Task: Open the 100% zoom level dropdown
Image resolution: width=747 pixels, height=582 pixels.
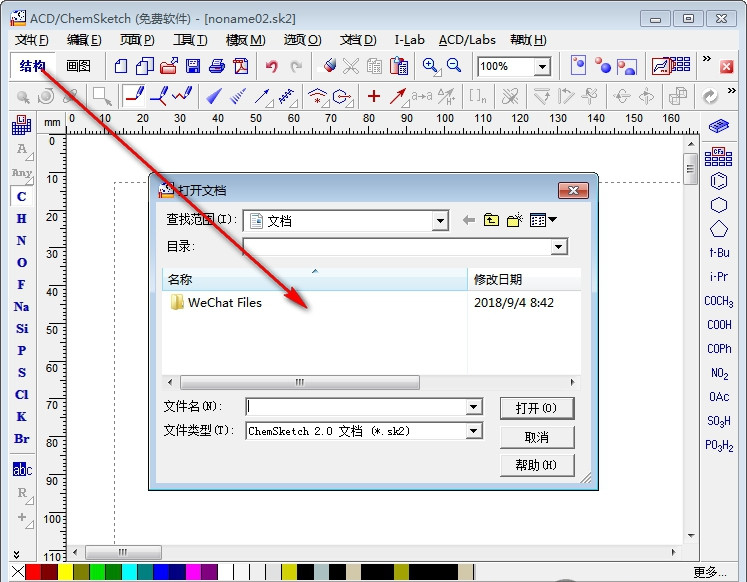Action: coord(542,67)
